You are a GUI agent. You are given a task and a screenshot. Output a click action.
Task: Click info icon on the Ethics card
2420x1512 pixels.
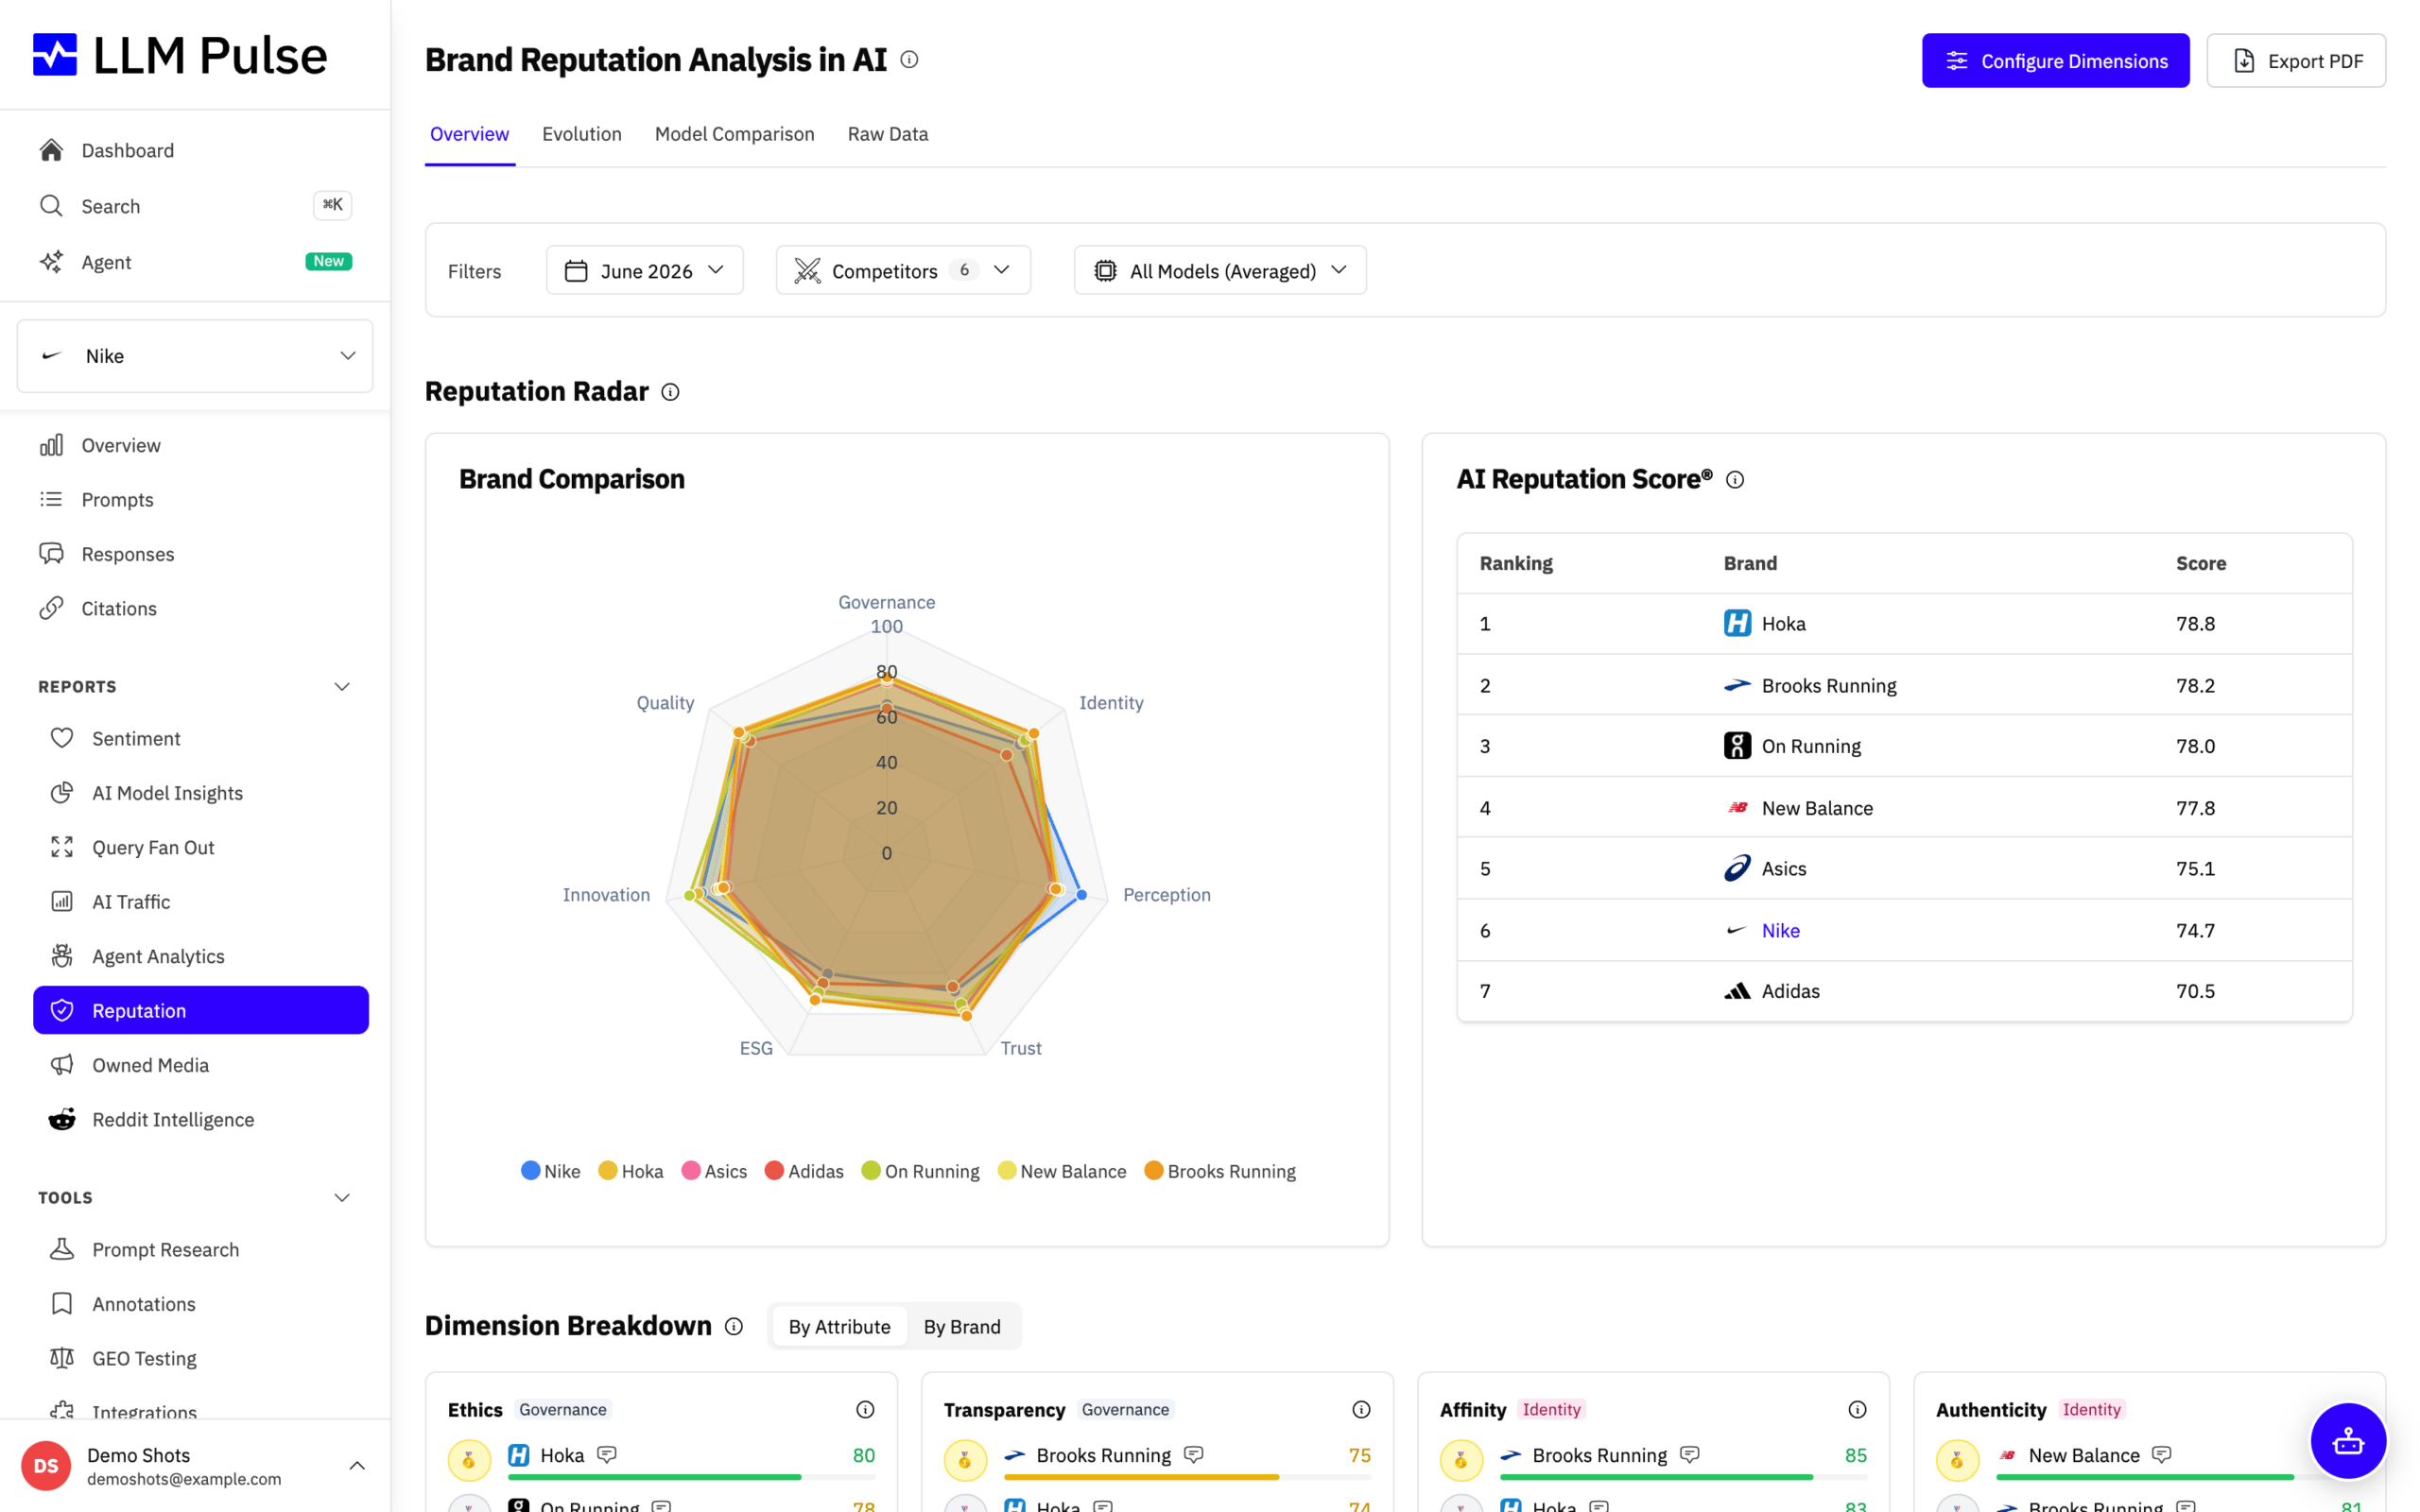[x=865, y=1410]
